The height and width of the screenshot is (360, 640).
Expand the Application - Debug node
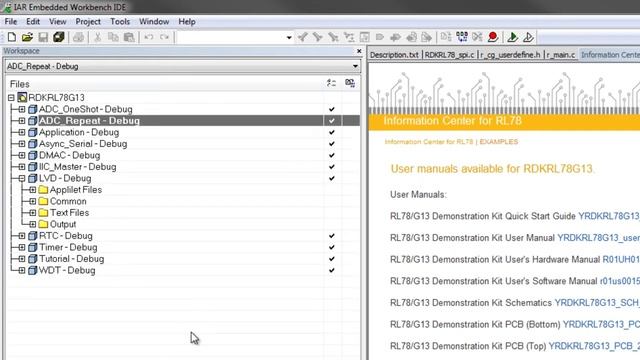click(22, 132)
